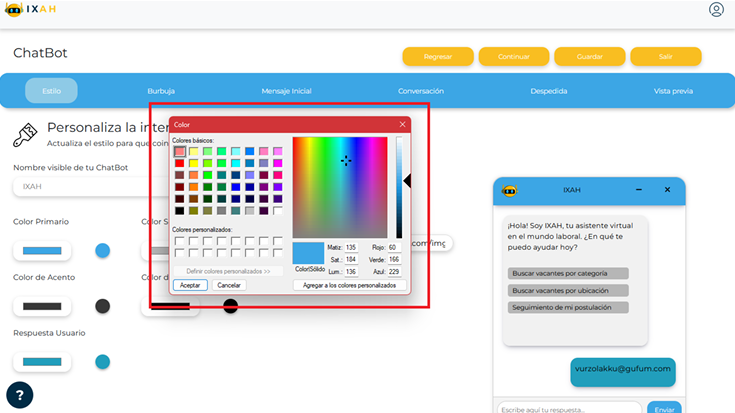Click the Matiz value field

[351, 247]
